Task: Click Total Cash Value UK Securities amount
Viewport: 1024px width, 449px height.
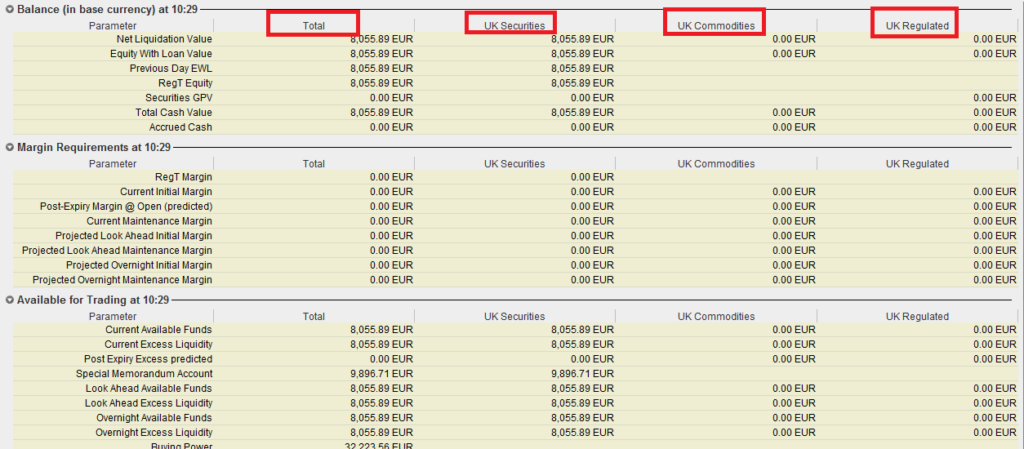Action: click(583, 112)
